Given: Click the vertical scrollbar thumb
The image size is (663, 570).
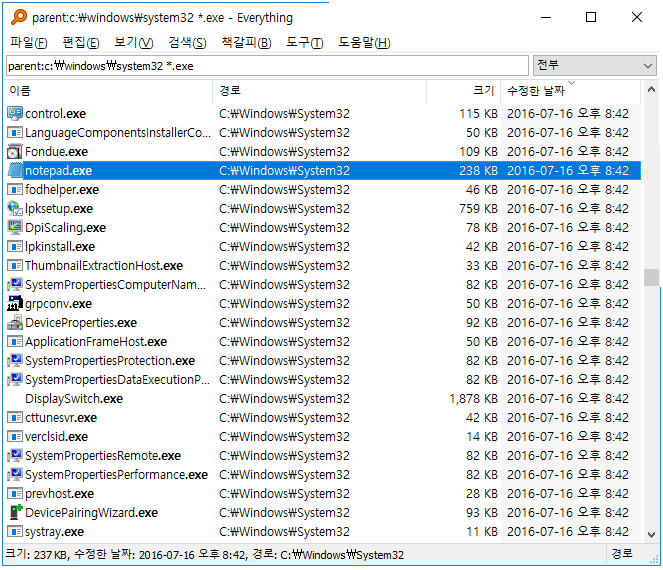Looking at the screenshot, I should point(651,277).
